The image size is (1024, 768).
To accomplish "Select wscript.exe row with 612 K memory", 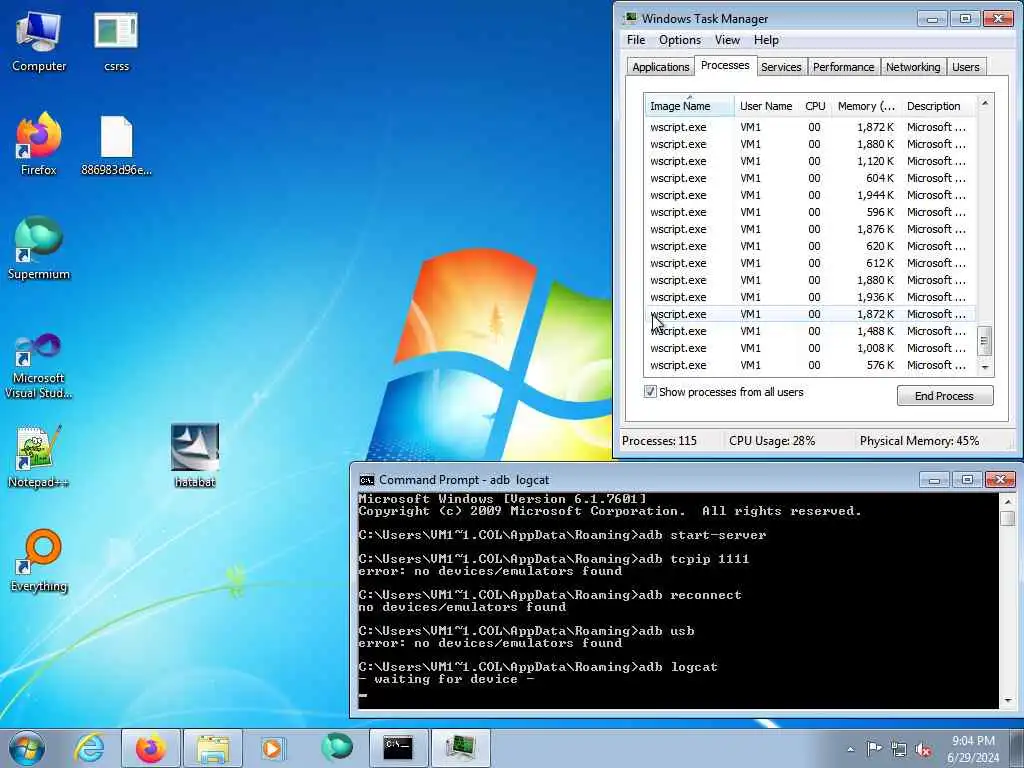I will (810, 263).
